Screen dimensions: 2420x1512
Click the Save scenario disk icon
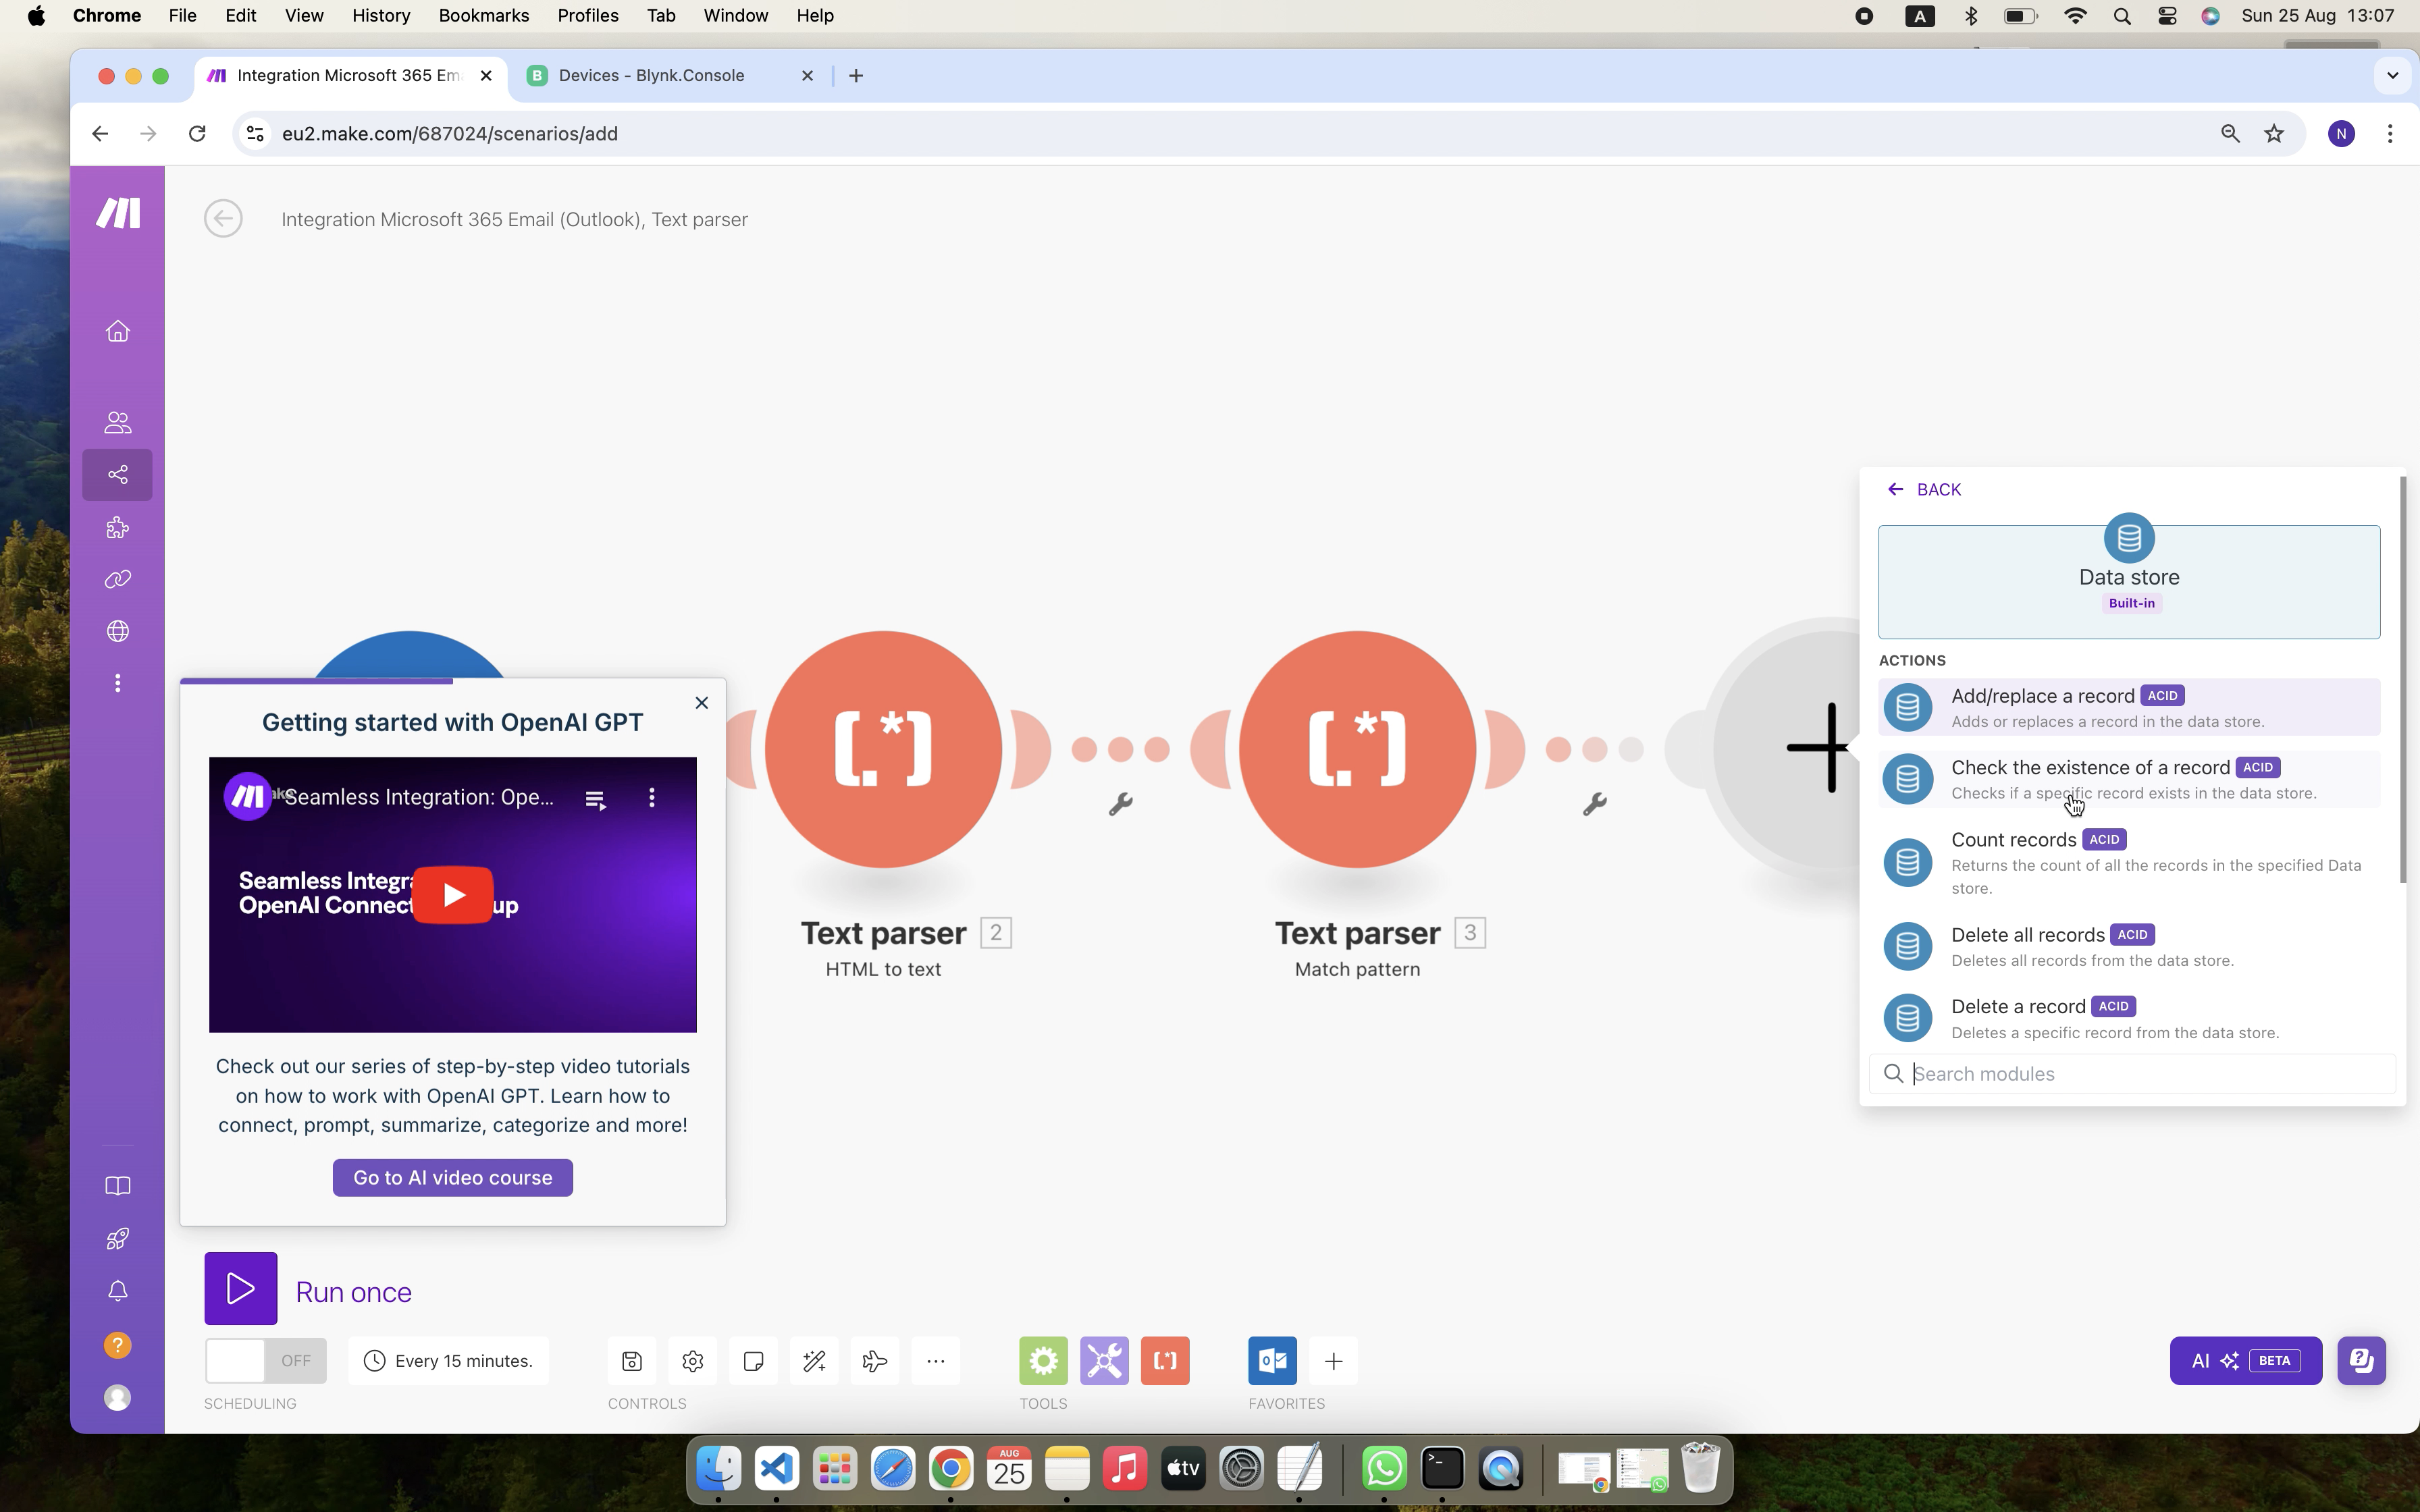[632, 1361]
